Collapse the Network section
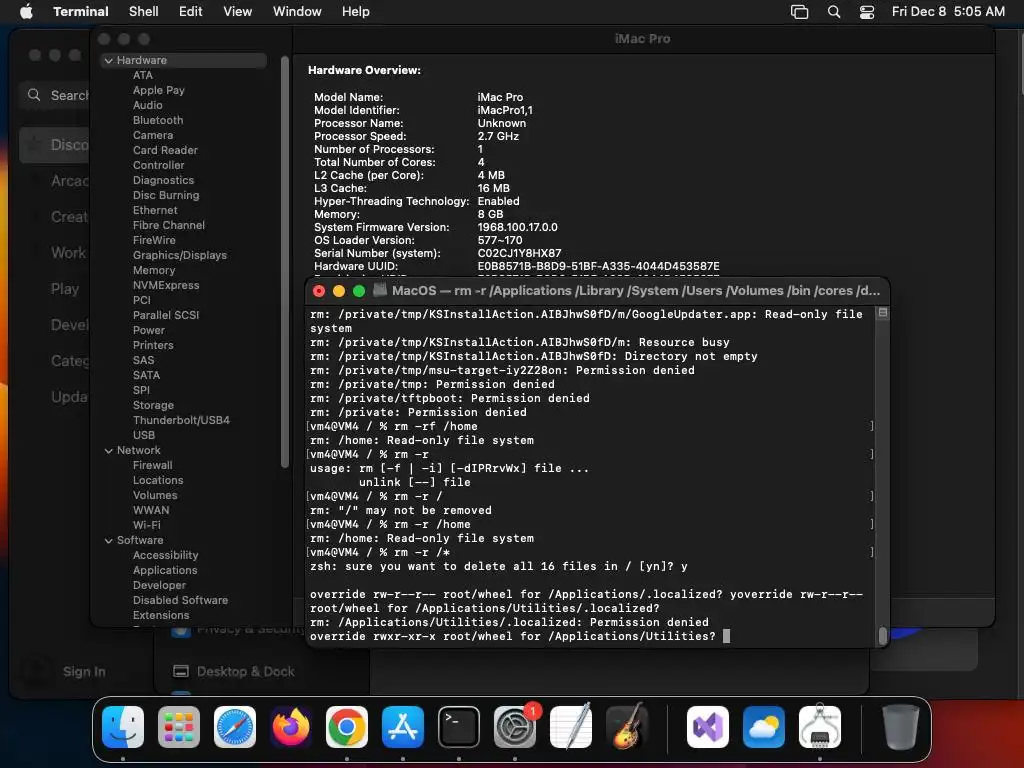 coord(108,450)
